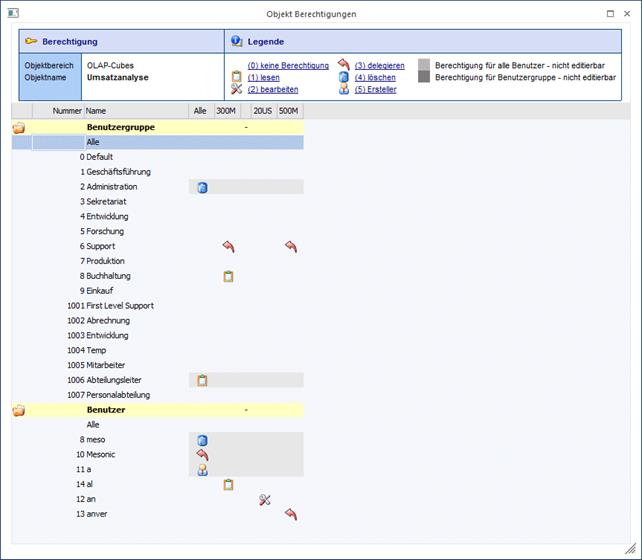
Task: Click the '300M' column header
Action: [227, 111]
